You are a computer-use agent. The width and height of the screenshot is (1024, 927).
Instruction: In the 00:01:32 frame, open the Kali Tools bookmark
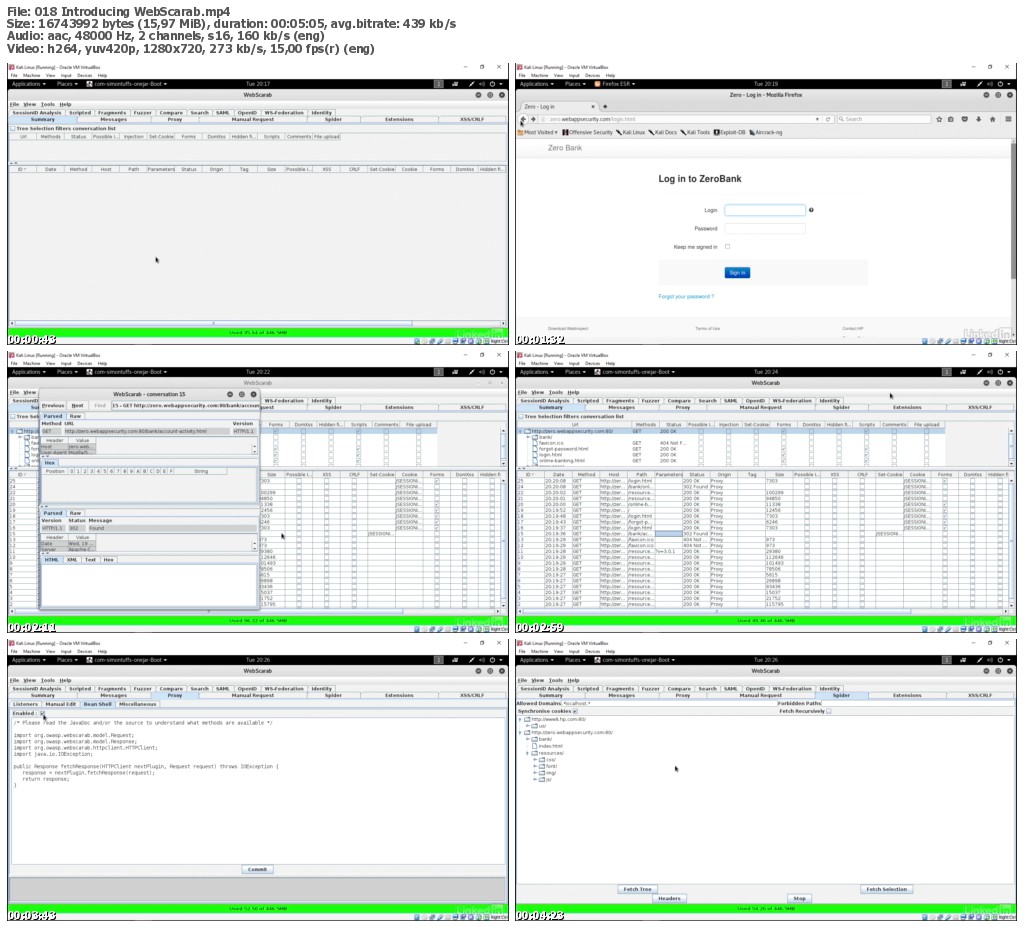click(695, 132)
